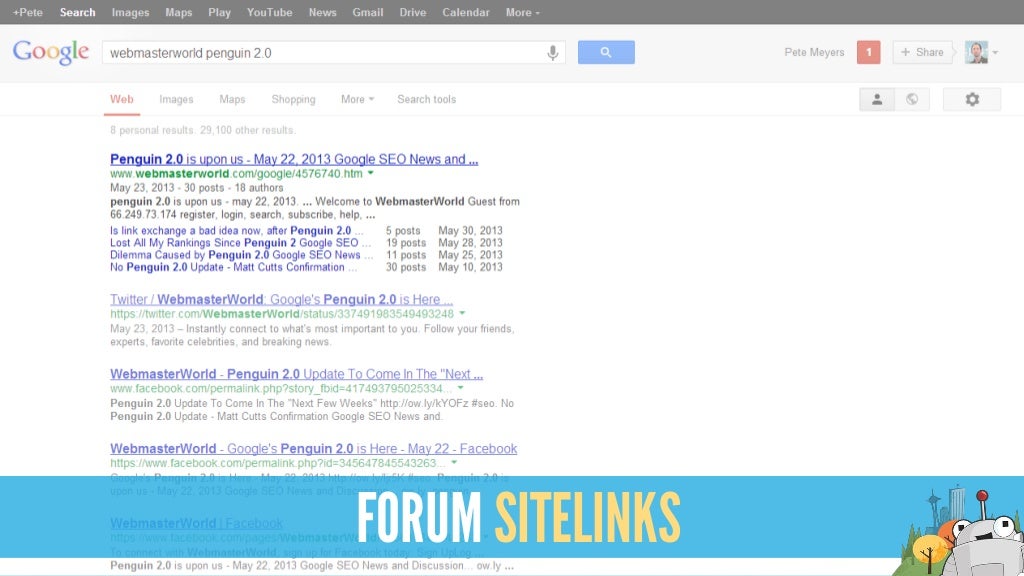Viewport: 1024px width, 576px height.
Task: Click the Pete Meyers profile photo
Action: coord(976,52)
